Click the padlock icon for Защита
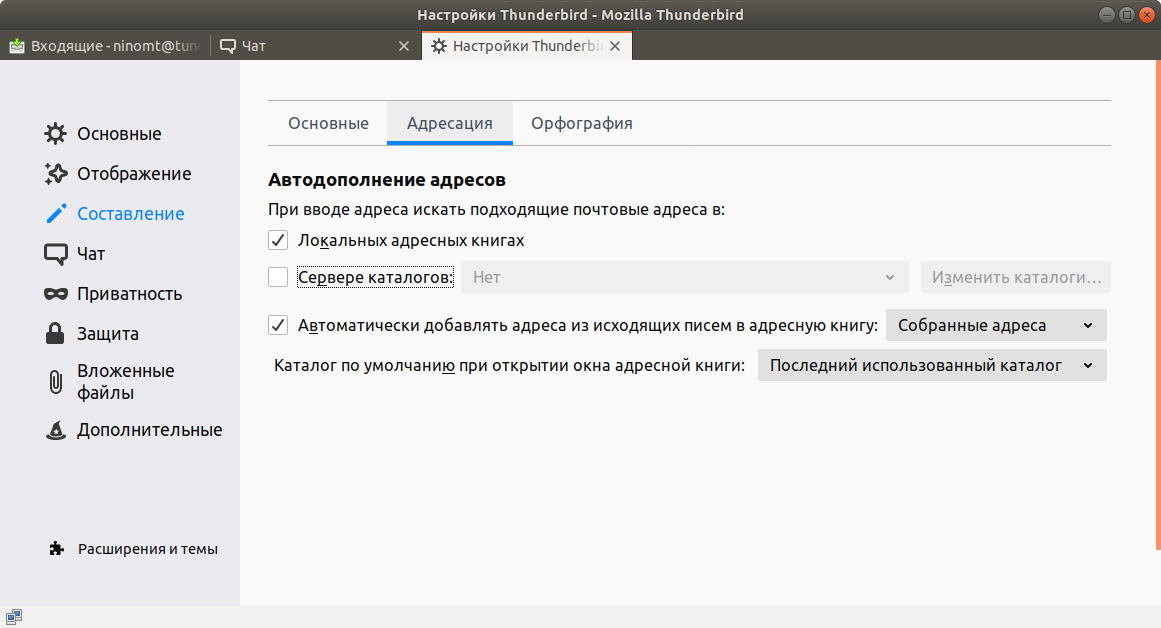Screen dimensions: 1161x628 pyautogui.click(x=56, y=334)
